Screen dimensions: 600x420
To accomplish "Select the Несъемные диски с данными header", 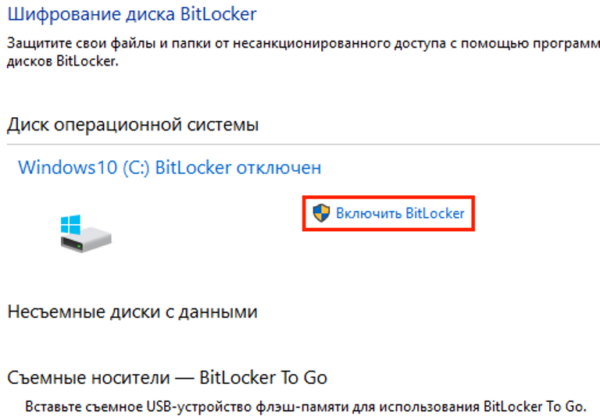I will 132,311.
